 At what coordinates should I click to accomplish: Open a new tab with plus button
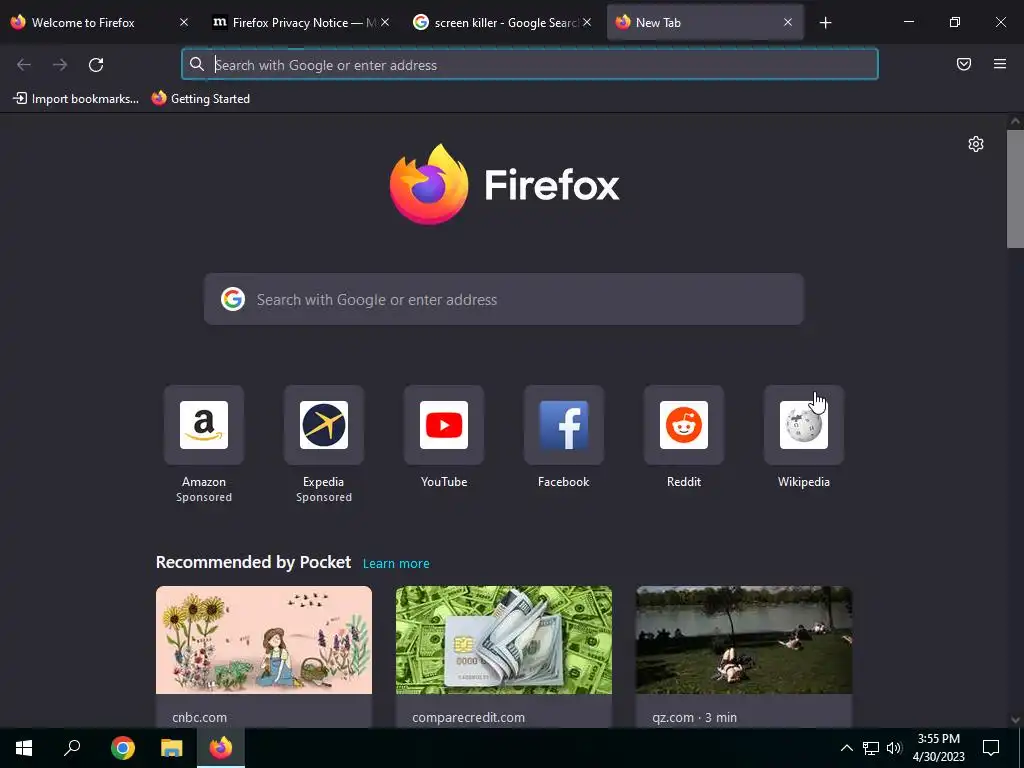point(825,23)
